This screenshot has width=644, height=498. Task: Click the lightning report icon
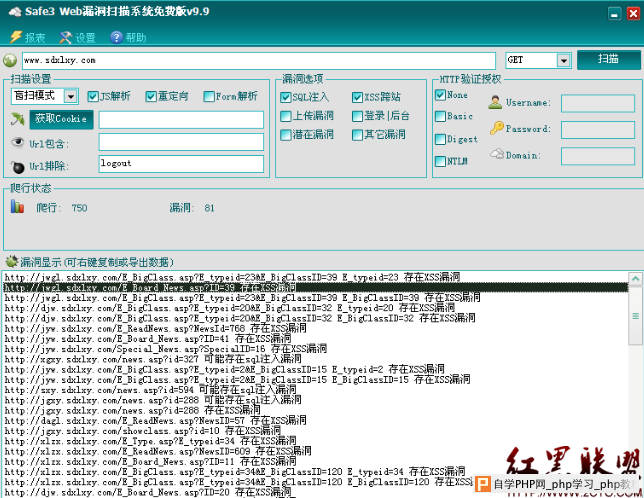[x=16, y=37]
